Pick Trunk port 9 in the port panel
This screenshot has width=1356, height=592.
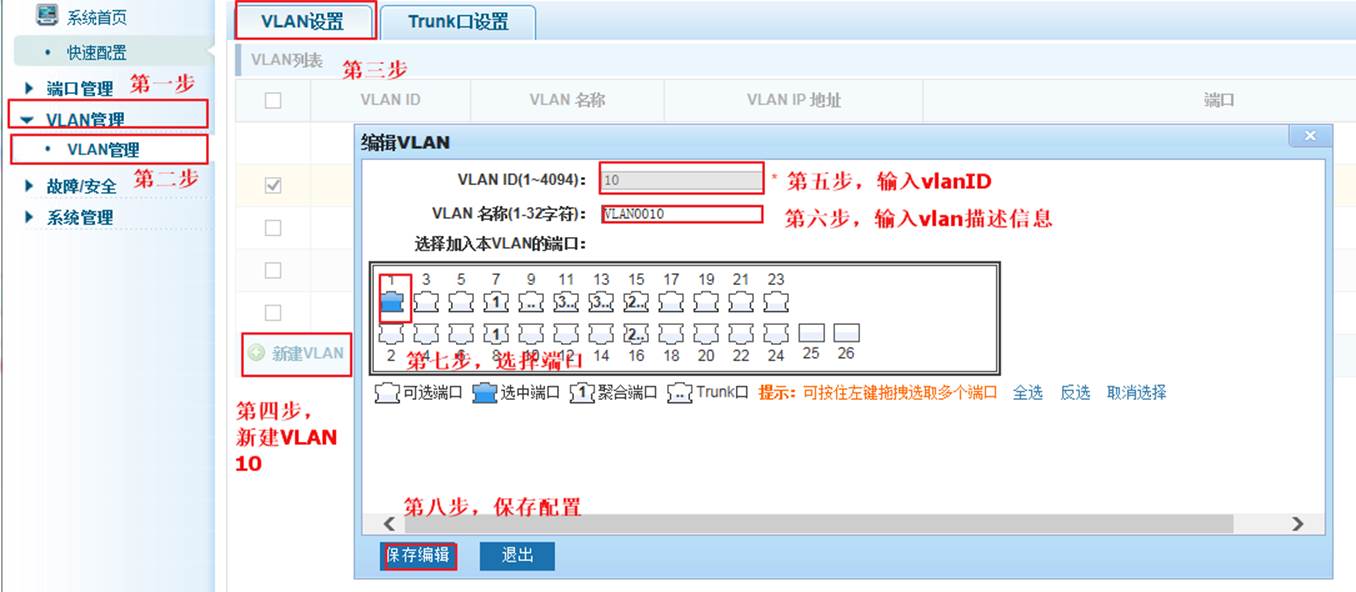(x=531, y=302)
